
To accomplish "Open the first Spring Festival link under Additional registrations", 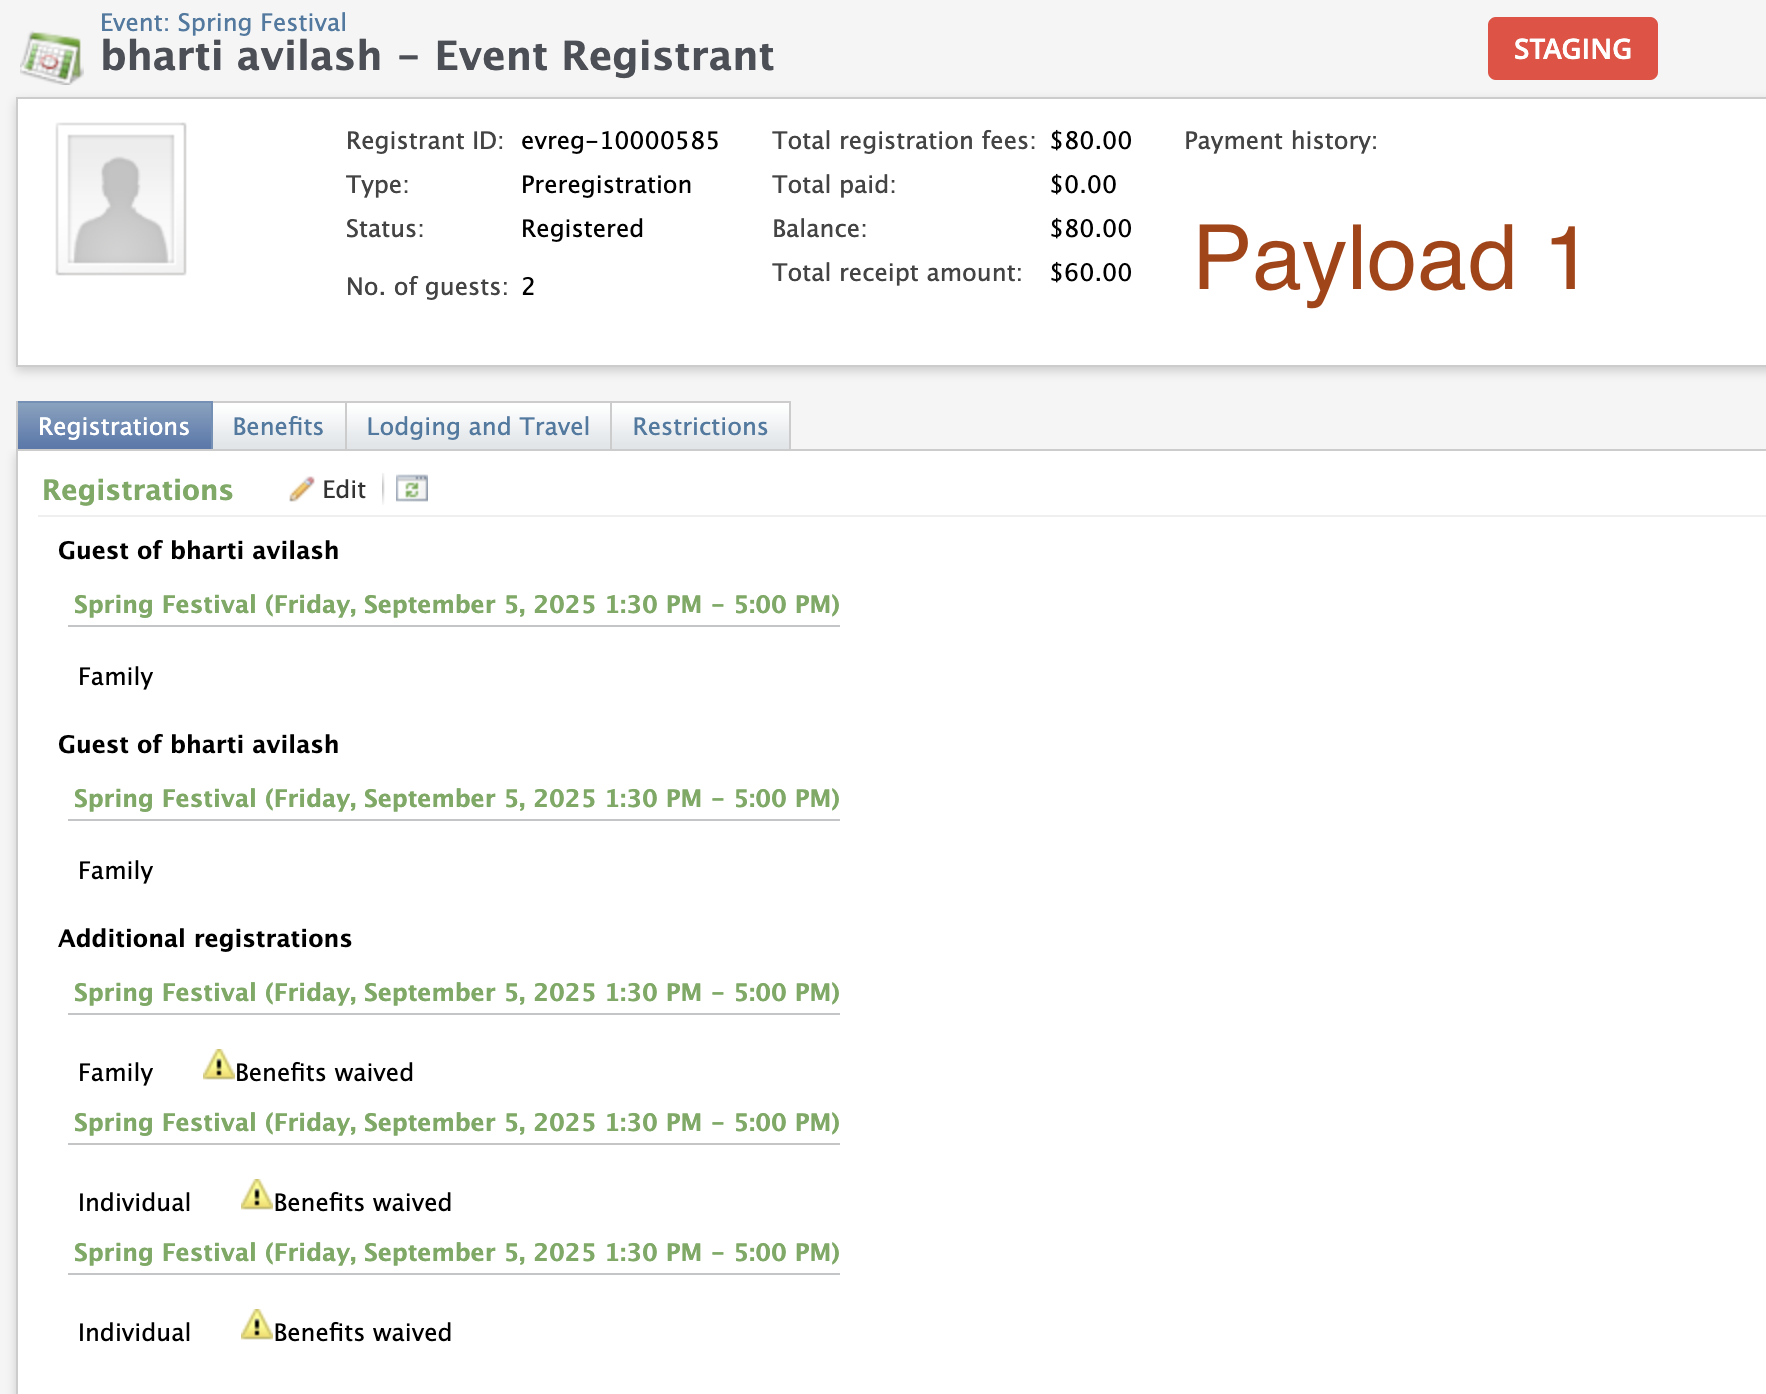I will tap(455, 992).
